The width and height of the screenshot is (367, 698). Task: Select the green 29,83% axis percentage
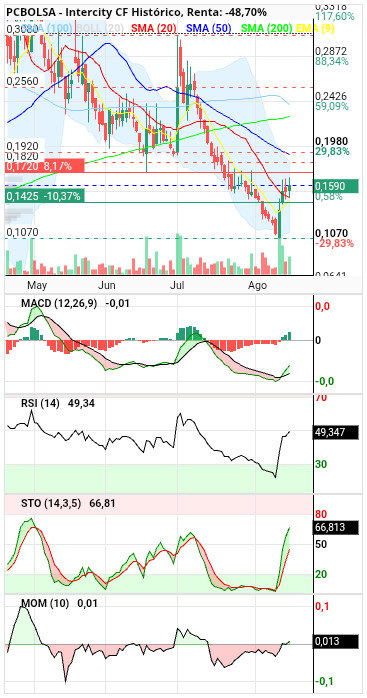332,151
